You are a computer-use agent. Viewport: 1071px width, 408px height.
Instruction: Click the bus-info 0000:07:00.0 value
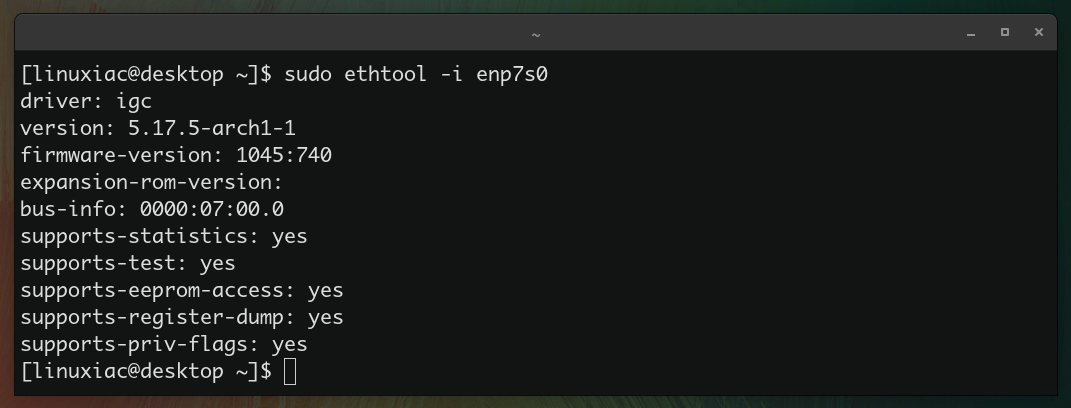(x=212, y=209)
